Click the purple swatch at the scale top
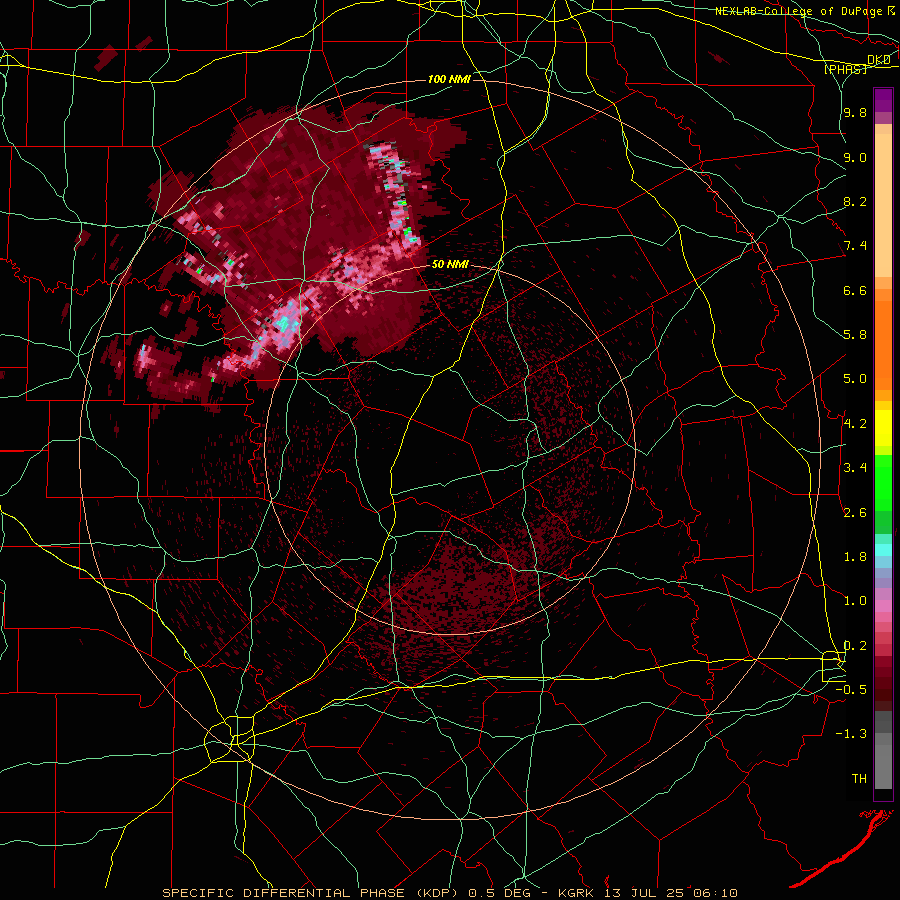 [x=883, y=100]
